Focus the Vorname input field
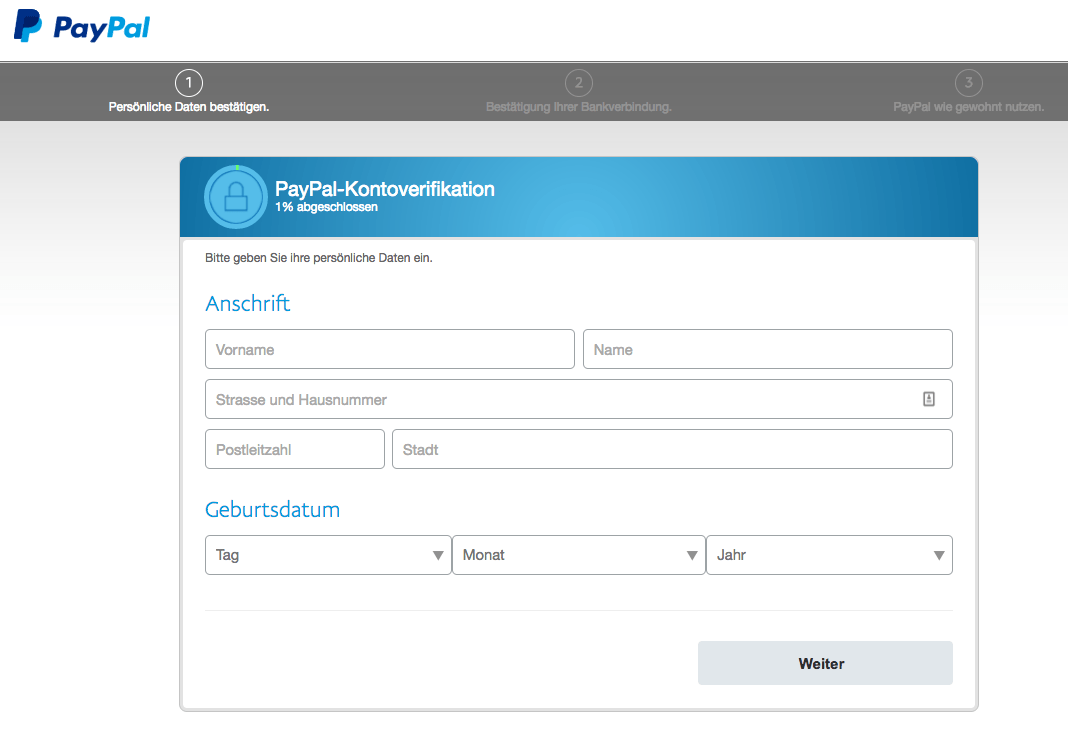 pos(390,349)
